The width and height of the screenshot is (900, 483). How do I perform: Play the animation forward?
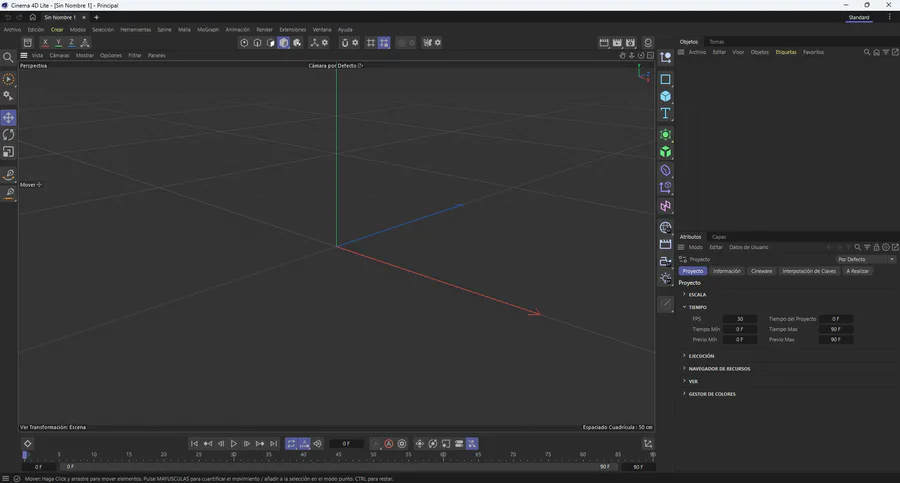click(234, 444)
